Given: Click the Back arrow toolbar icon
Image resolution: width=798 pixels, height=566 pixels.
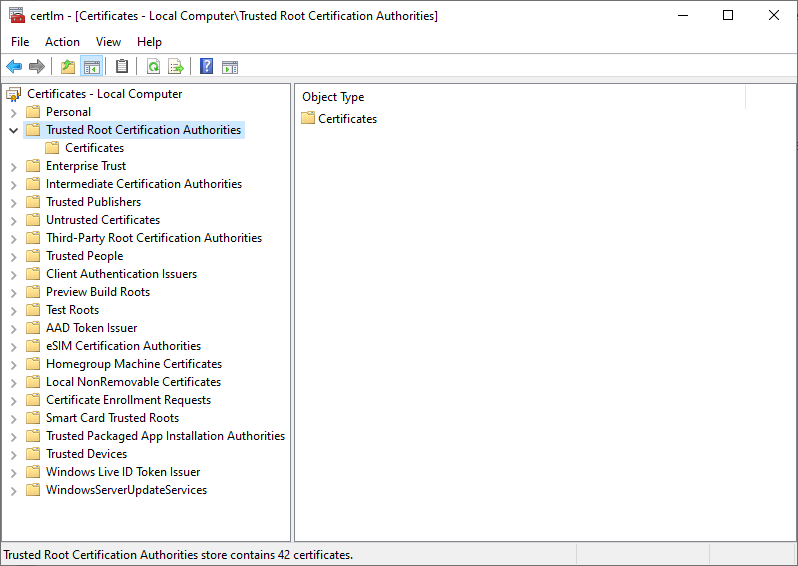Looking at the screenshot, I should pos(14,67).
